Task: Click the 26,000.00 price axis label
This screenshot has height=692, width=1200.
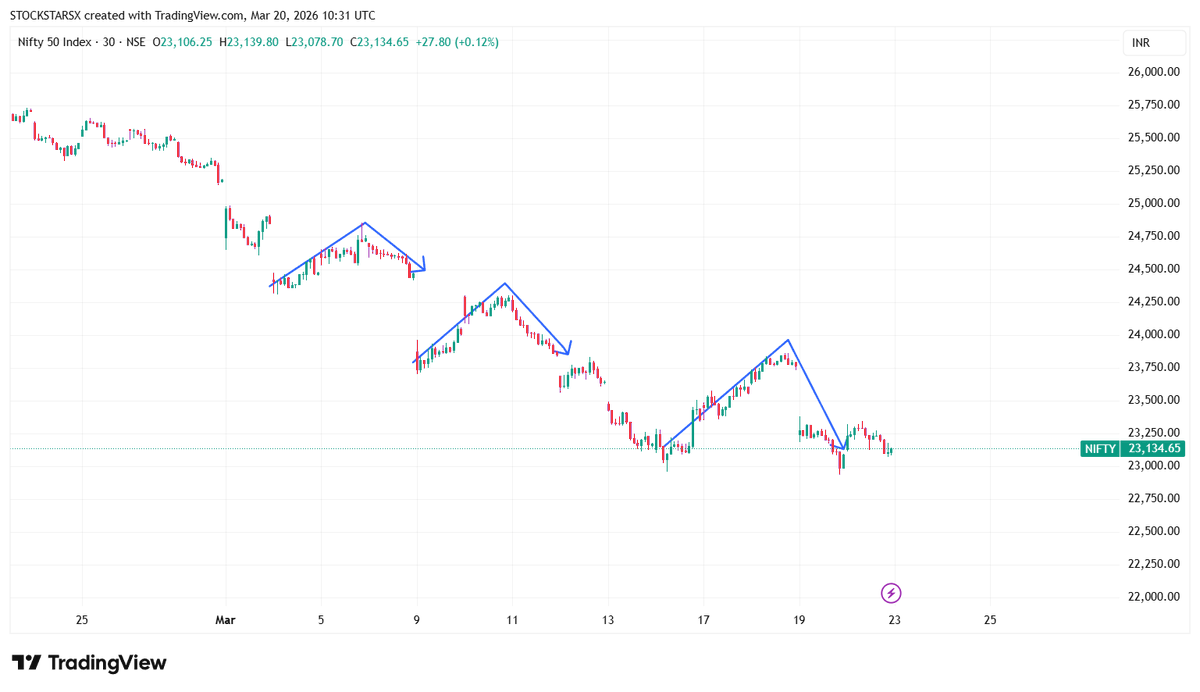Action: tap(1153, 72)
